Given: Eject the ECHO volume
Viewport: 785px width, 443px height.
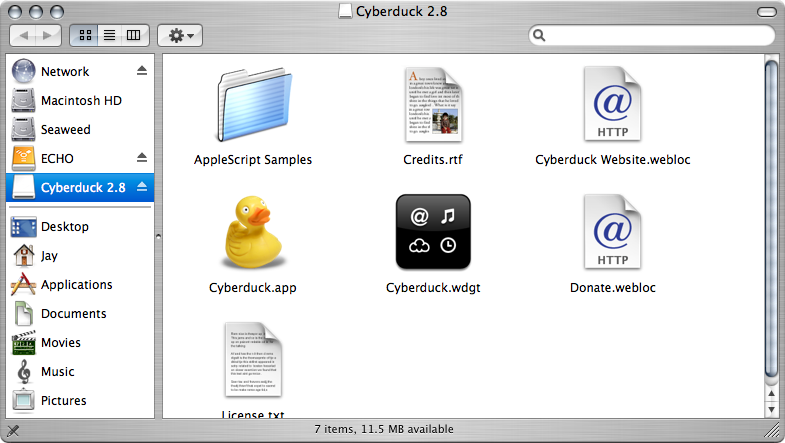Looking at the screenshot, I should click(x=141, y=158).
